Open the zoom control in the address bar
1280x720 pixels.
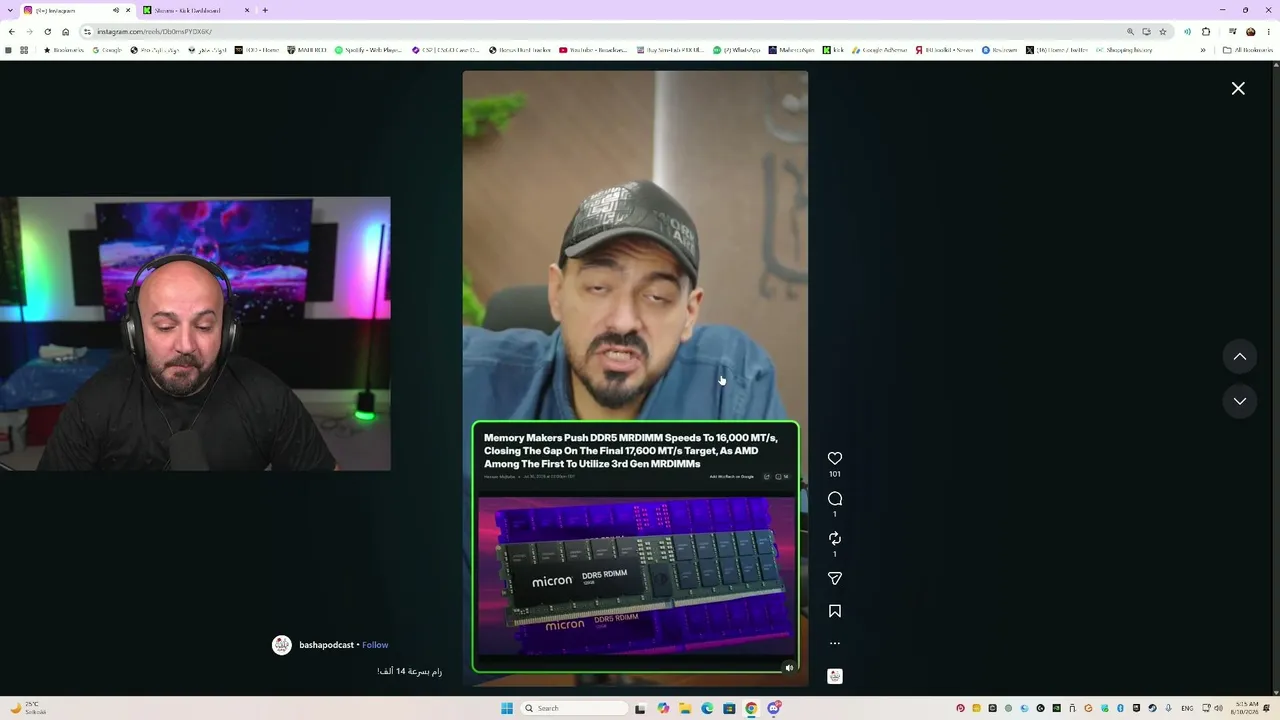pyautogui.click(x=1131, y=31)
